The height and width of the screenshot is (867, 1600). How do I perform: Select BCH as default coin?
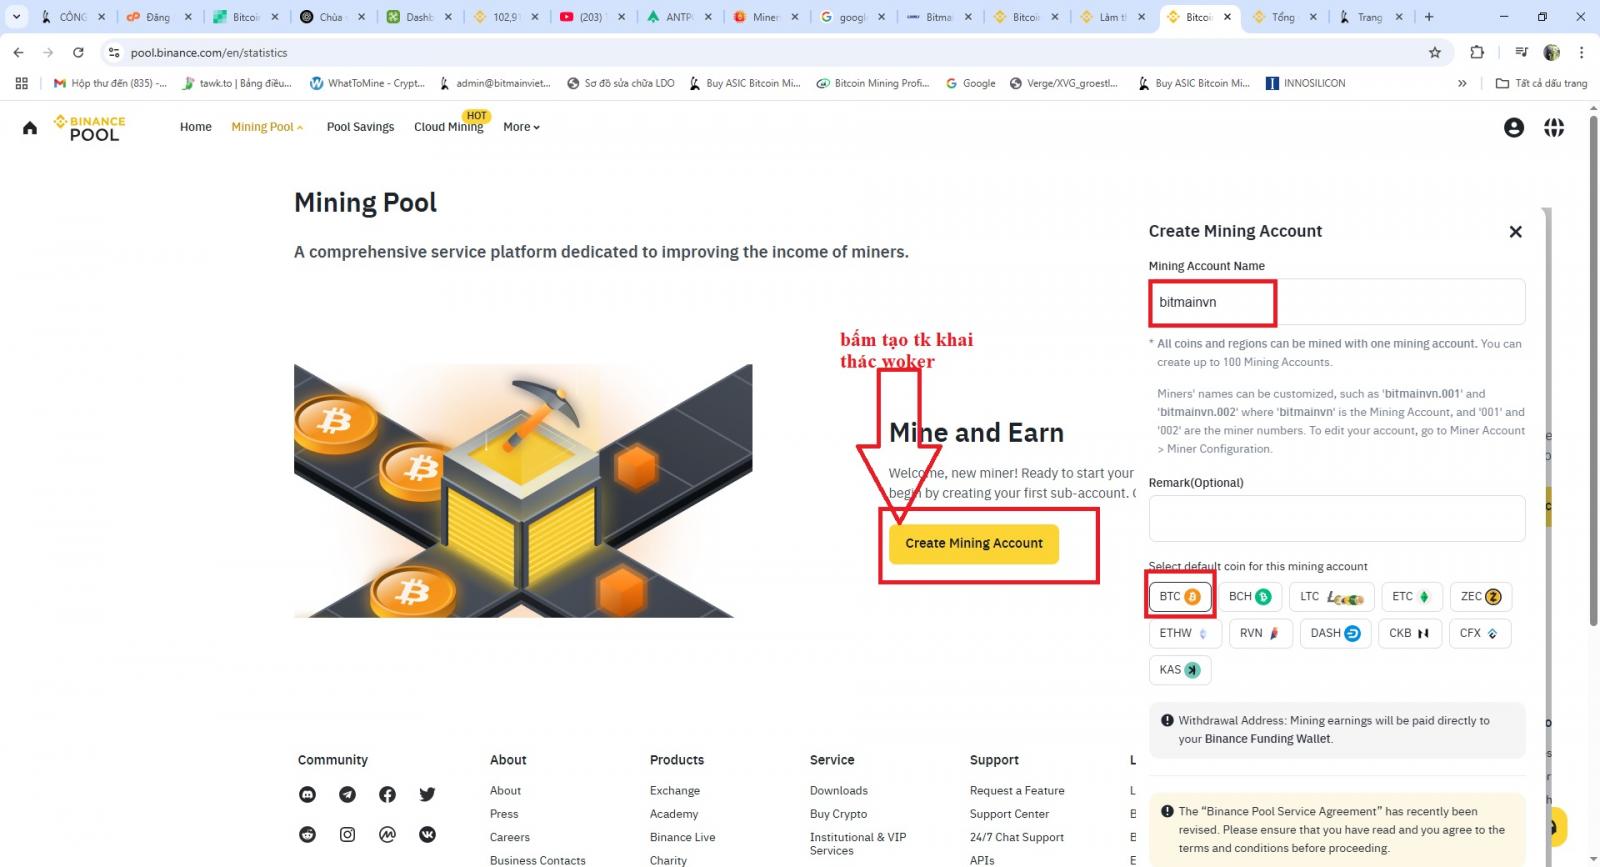tap(1250, 597)
